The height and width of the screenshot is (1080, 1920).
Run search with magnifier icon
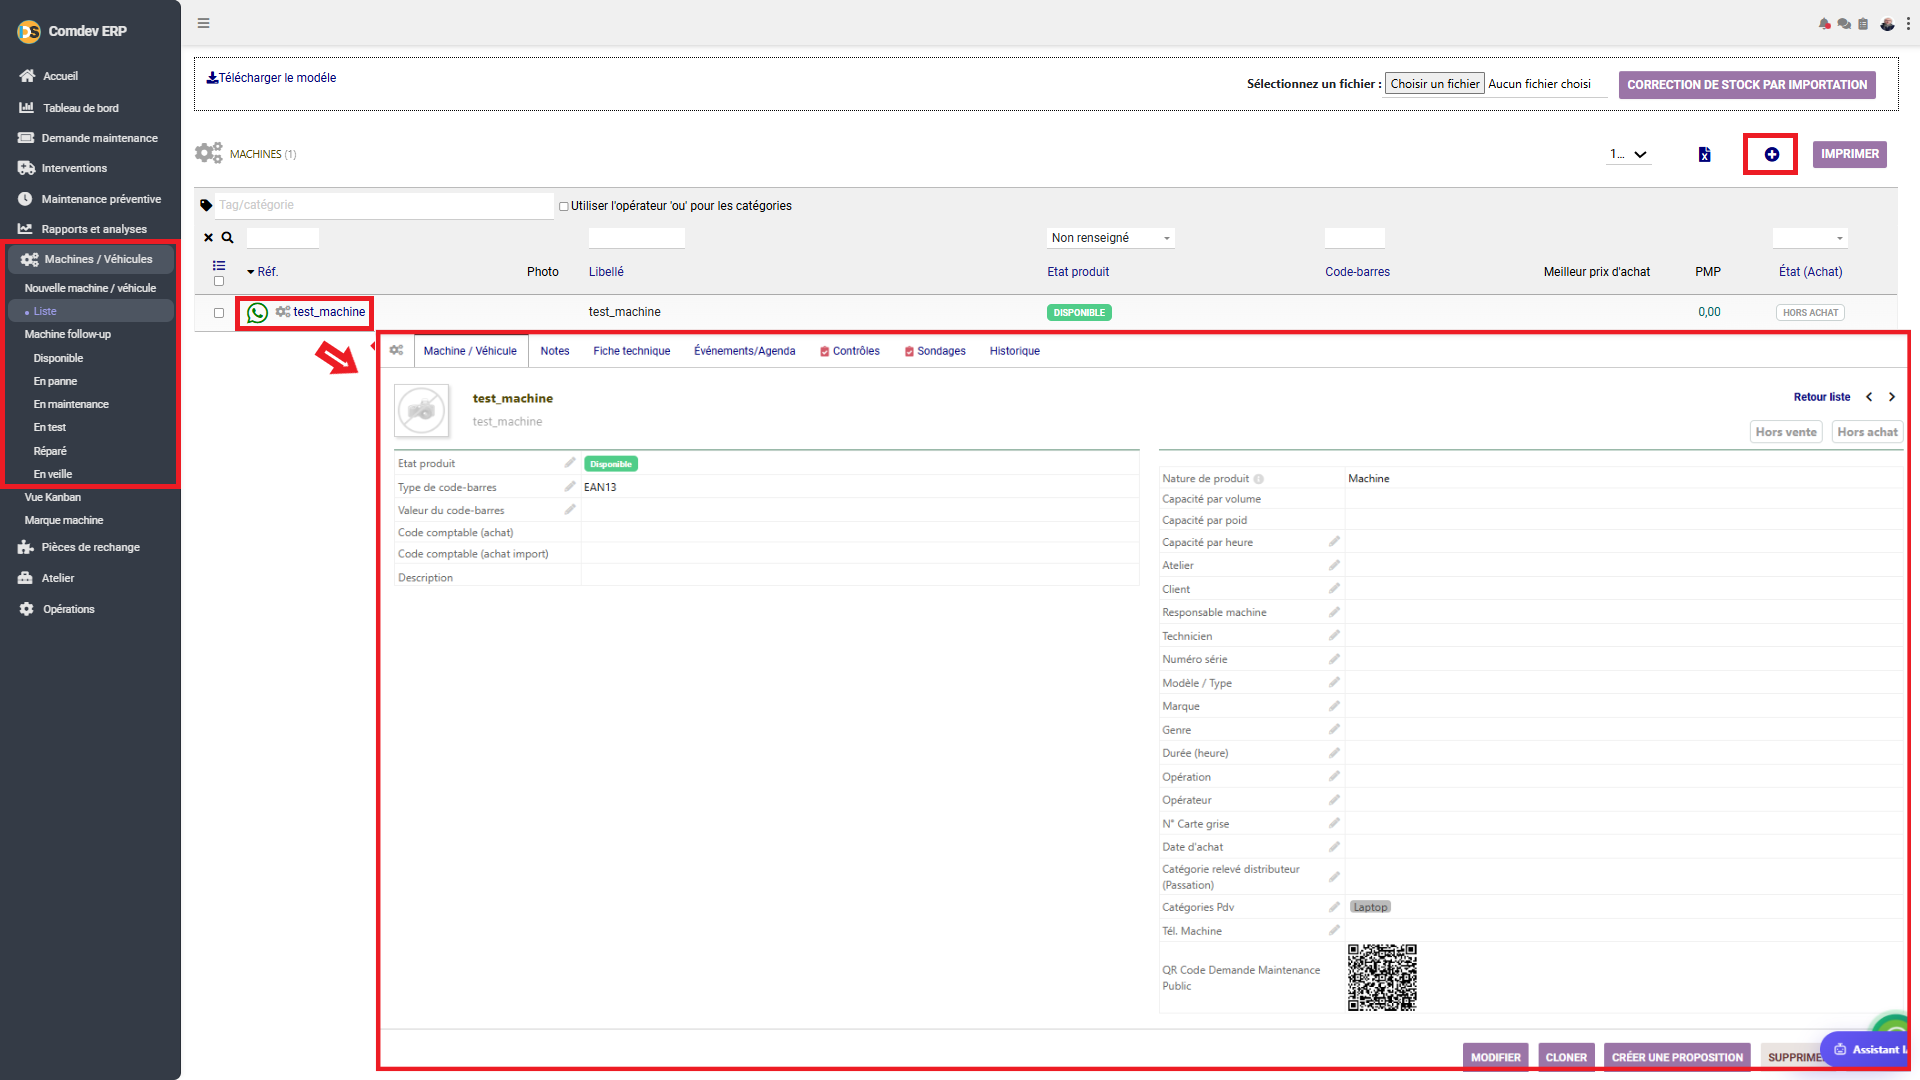(227, 238)
